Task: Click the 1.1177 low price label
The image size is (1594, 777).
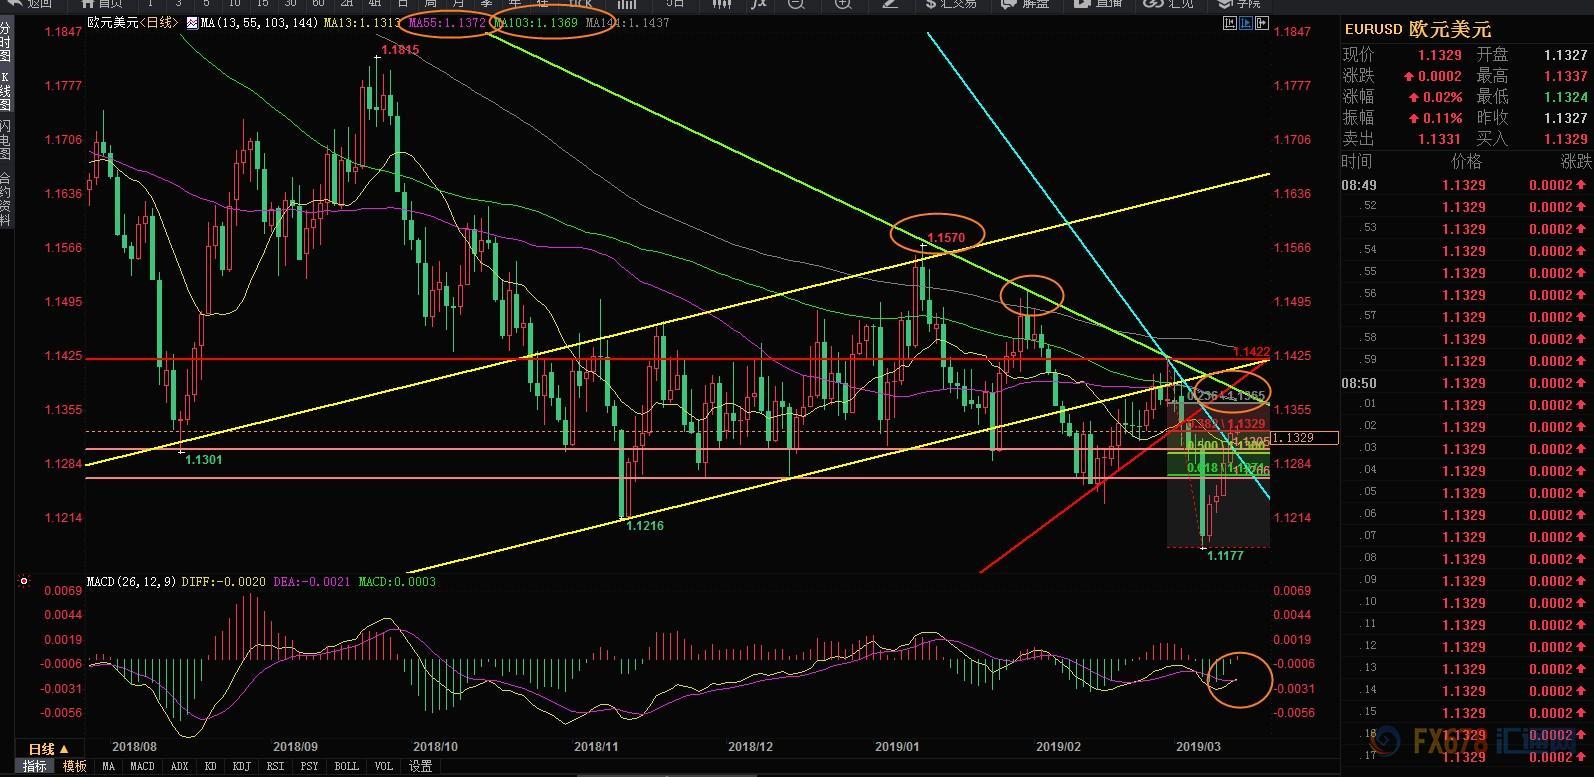Action: point(1225,555)
